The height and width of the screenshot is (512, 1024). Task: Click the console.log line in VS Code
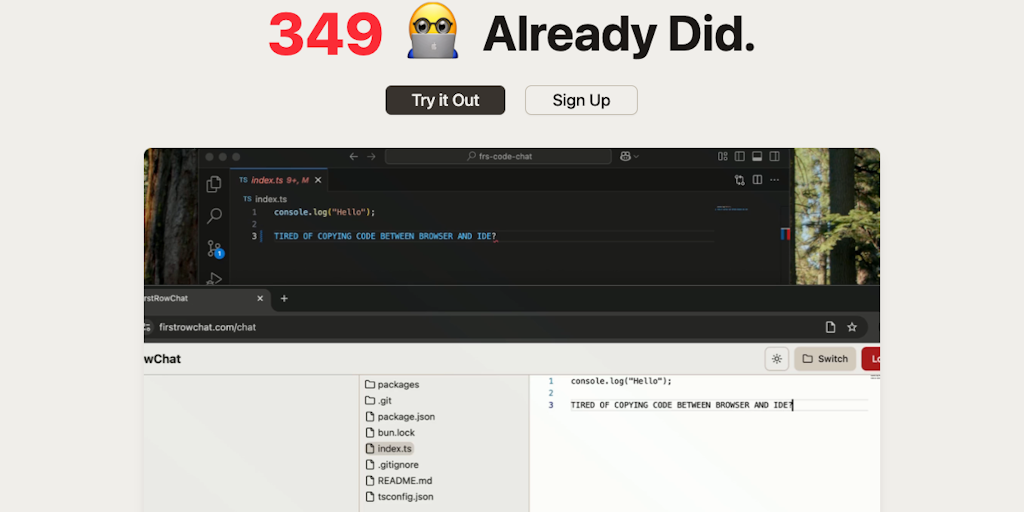click(325, 212)
